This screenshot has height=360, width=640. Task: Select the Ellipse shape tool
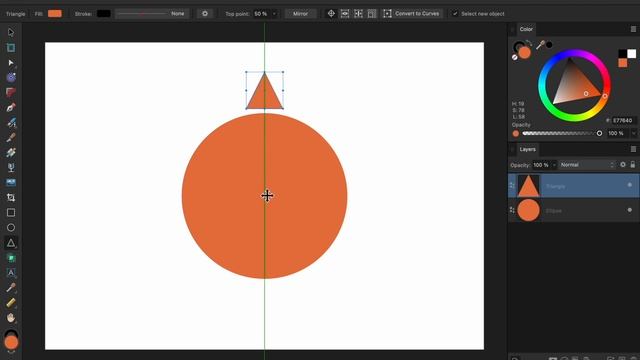pos(11,227)
